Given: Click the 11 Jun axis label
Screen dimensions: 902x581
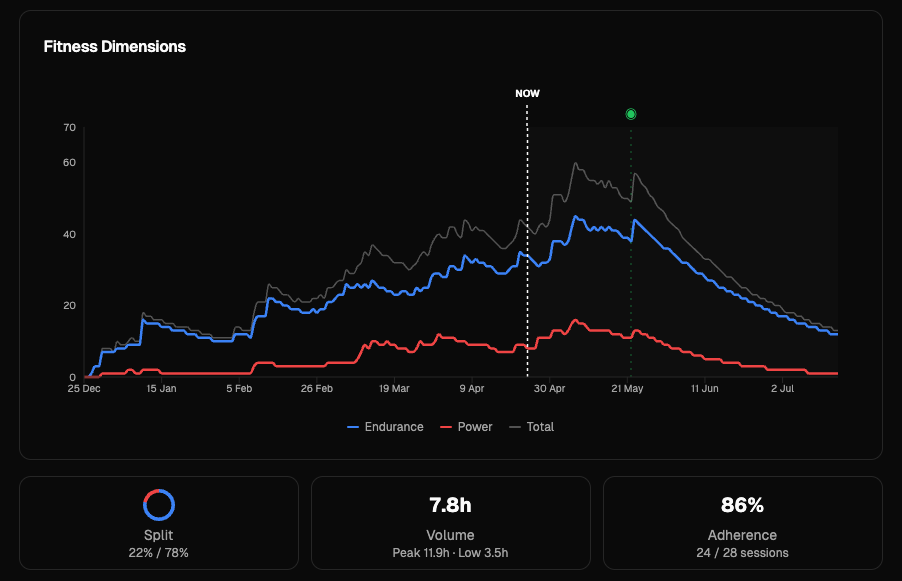Looking at the screenshot, I should click(705, 388).
